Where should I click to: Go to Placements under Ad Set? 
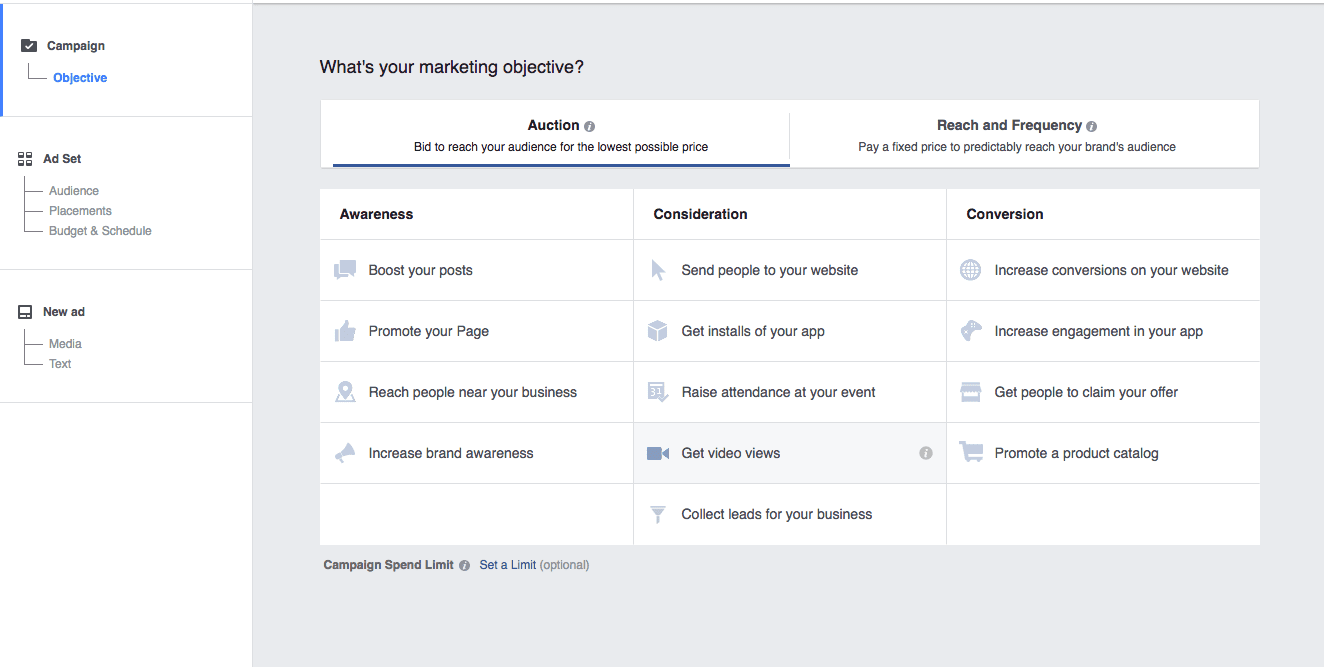[x=80, y=211]
